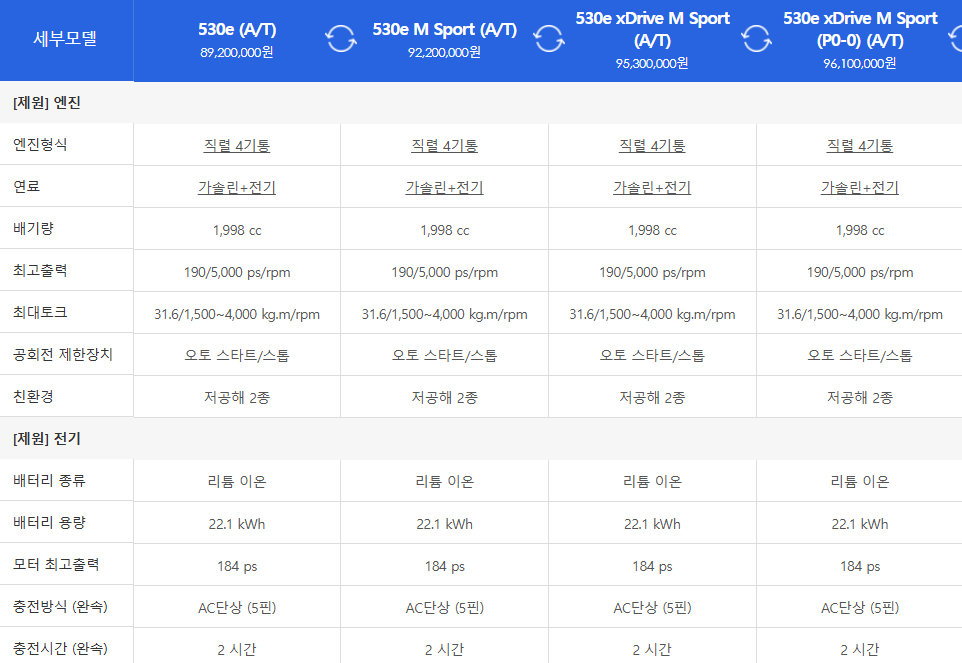Open 직렬 4기통 link under P0-0 model
The image size is (962, 663).
(860, 145)
